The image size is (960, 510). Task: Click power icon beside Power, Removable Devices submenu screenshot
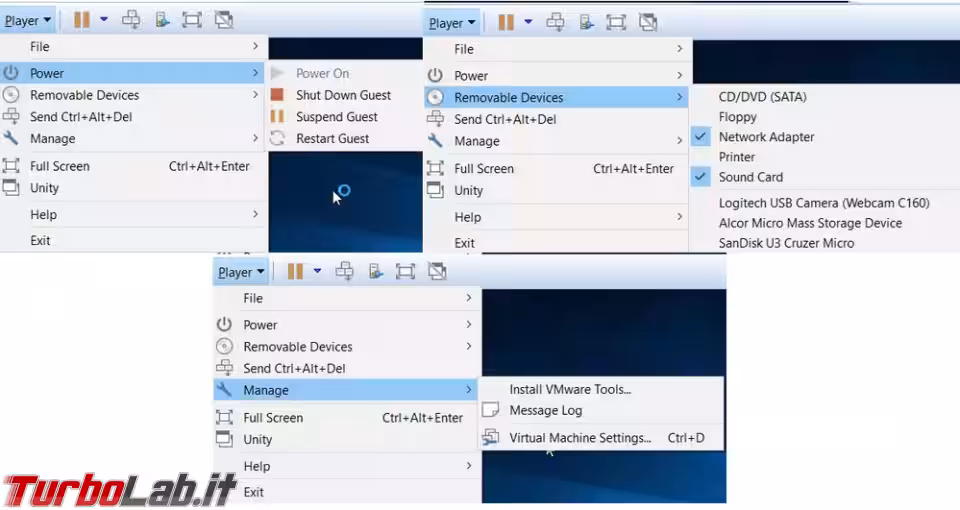pos(435,75)
